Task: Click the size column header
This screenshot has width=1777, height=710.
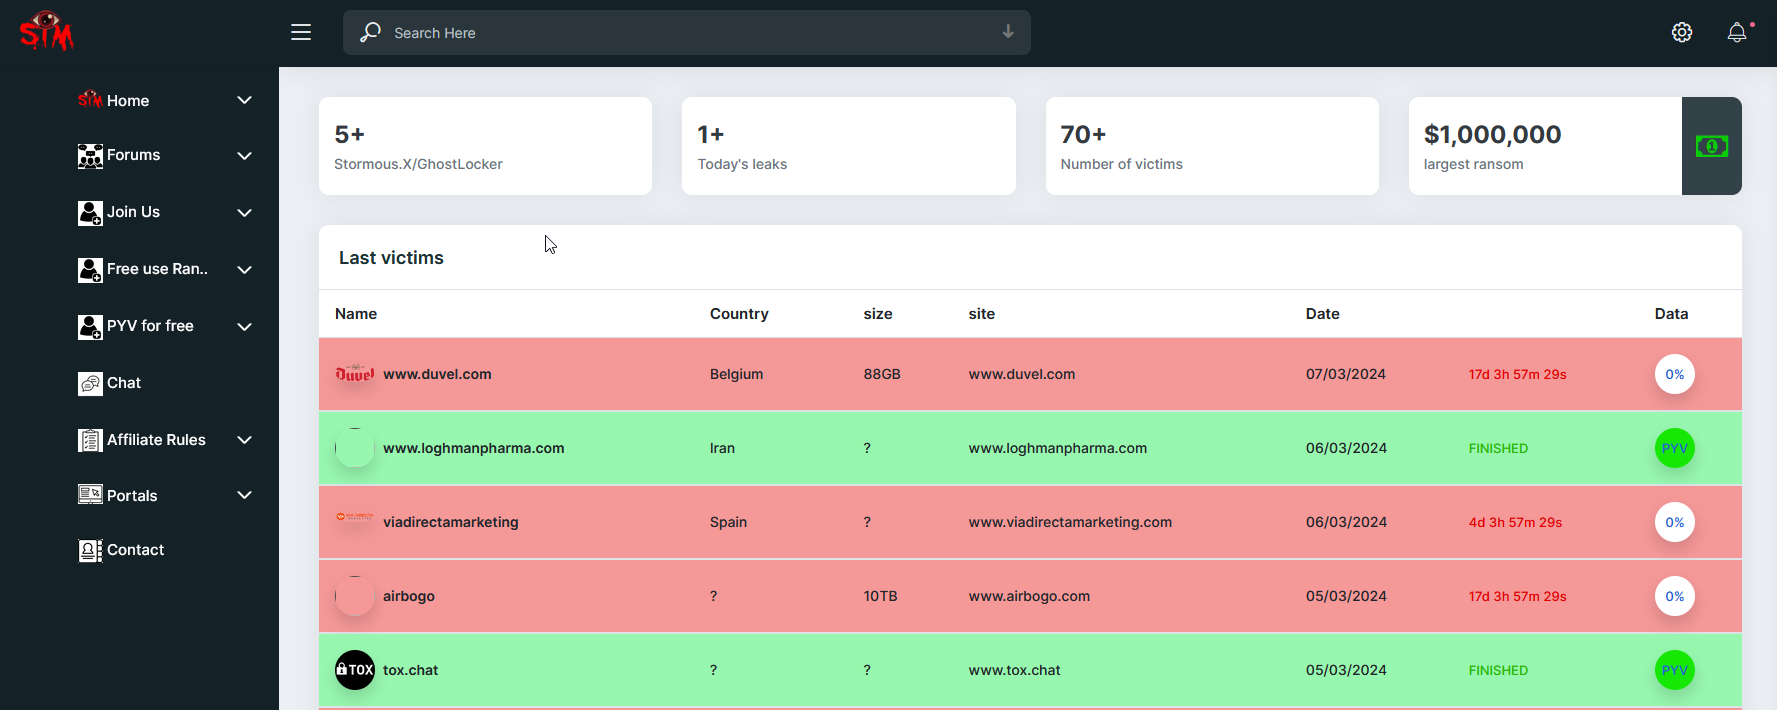Action: click(x=878, y=314)
